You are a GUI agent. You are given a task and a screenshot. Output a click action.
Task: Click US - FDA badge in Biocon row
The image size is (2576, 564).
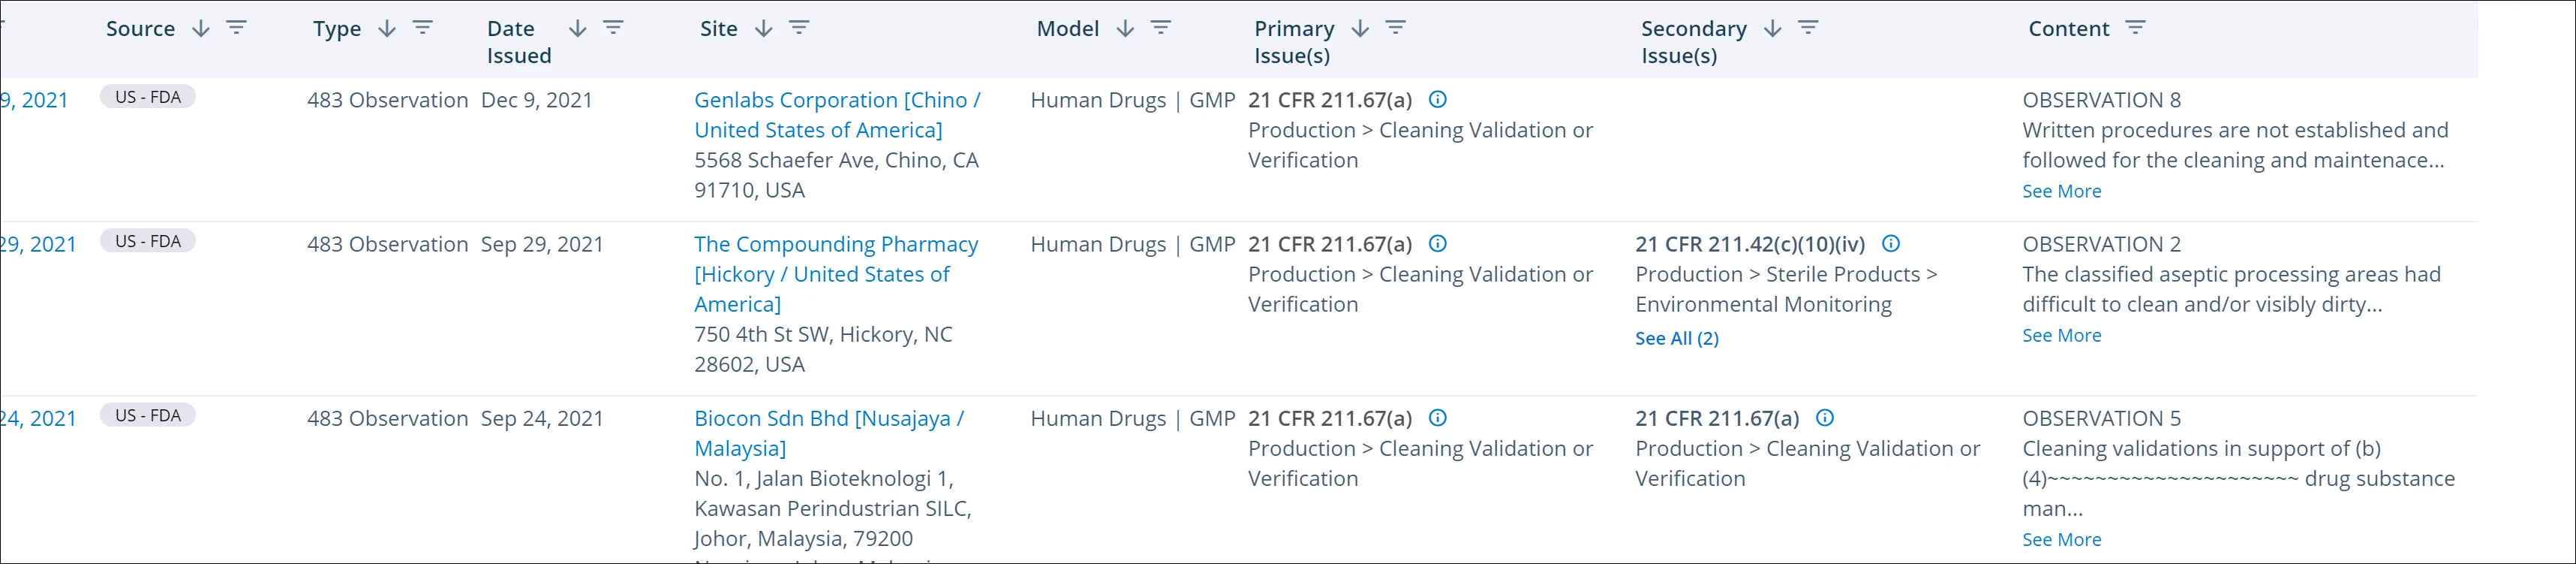tap(148, 415)
